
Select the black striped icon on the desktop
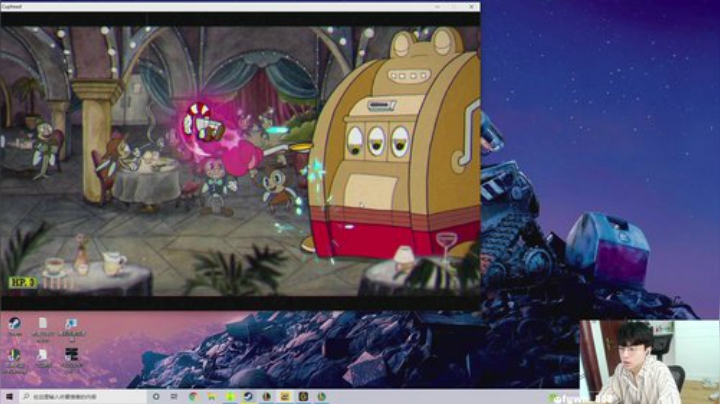point(71,358)
